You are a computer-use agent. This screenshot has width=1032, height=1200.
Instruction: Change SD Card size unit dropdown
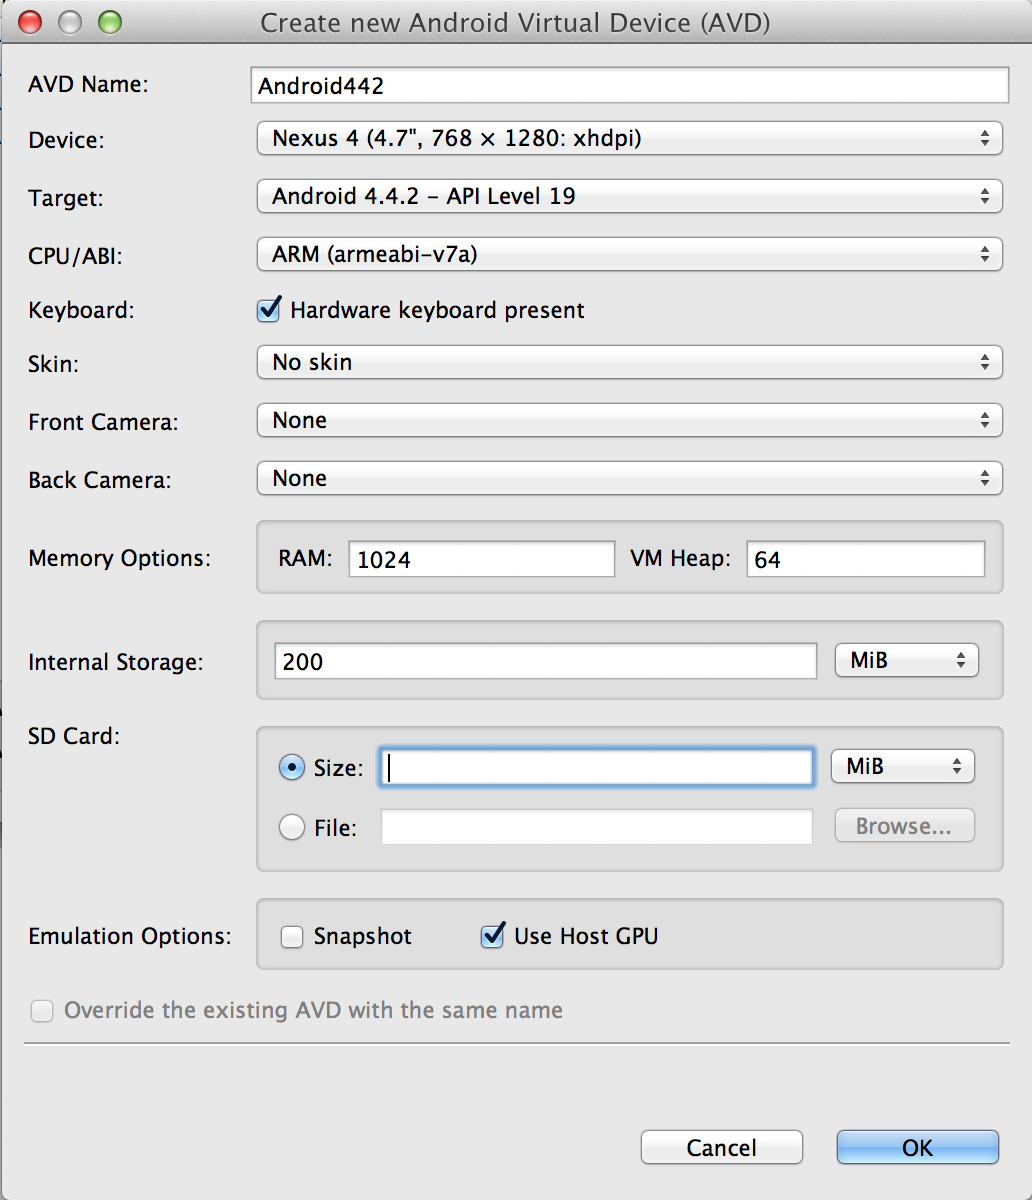pyautogui.click(x=902, y=767)
